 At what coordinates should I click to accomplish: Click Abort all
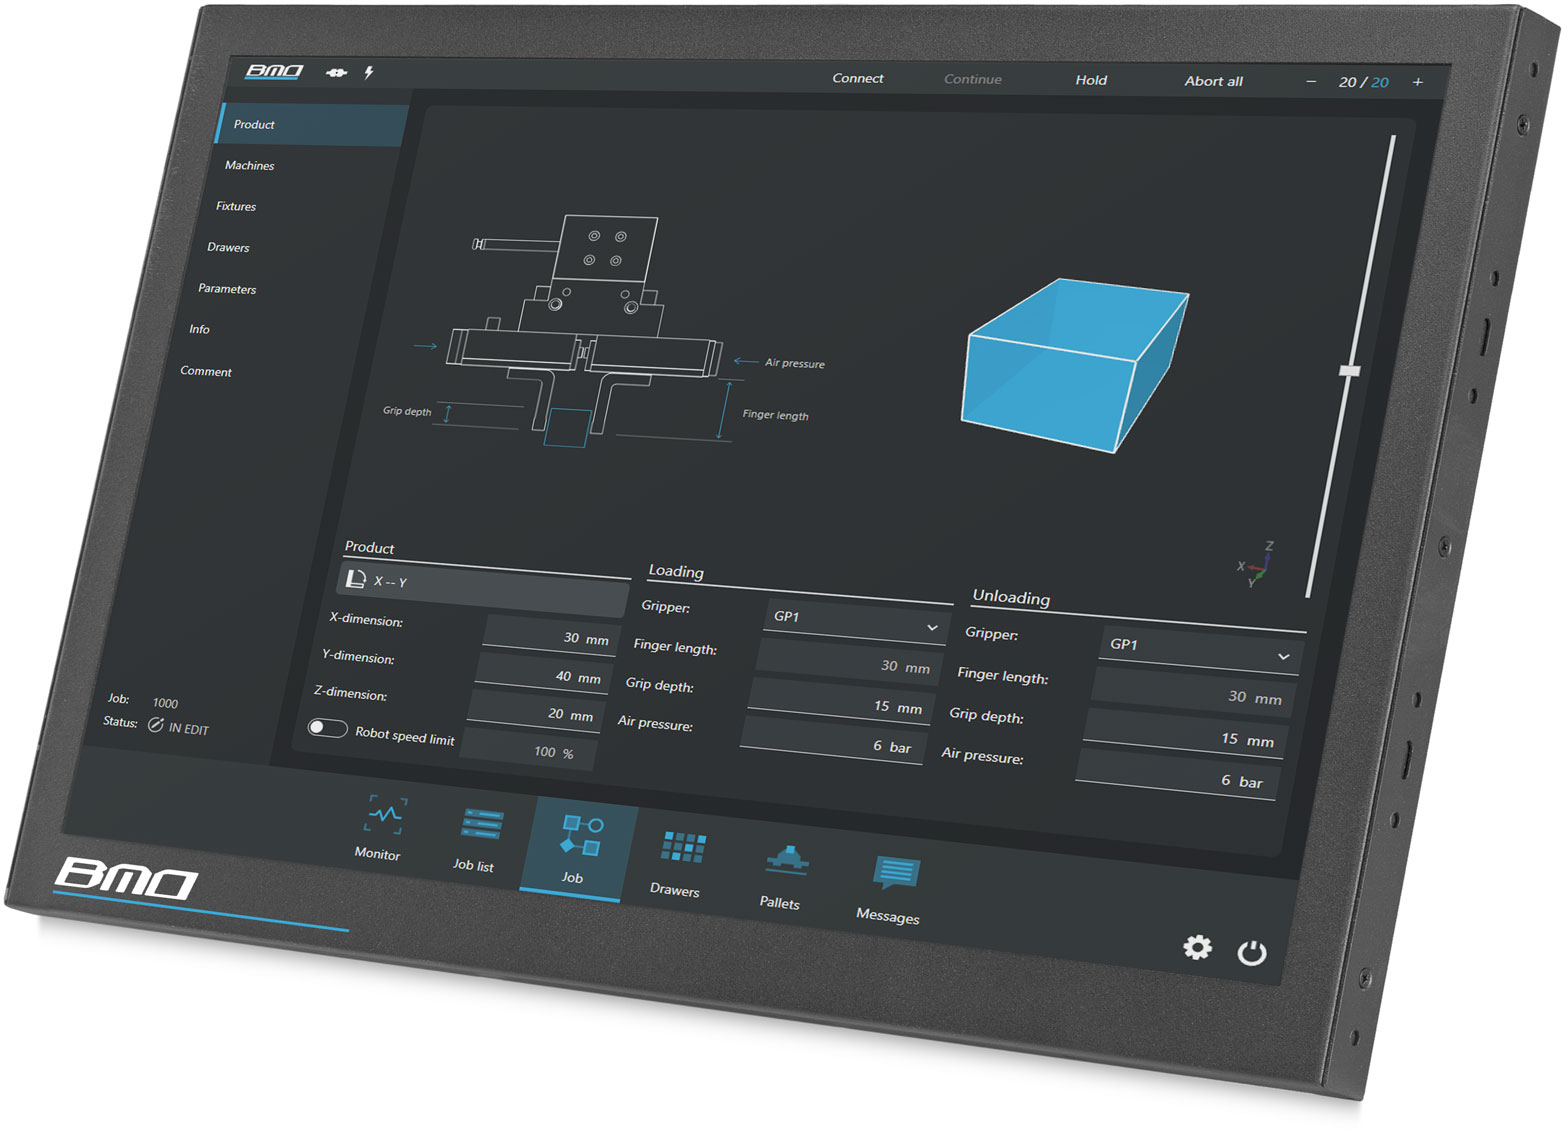point(1212,81)
